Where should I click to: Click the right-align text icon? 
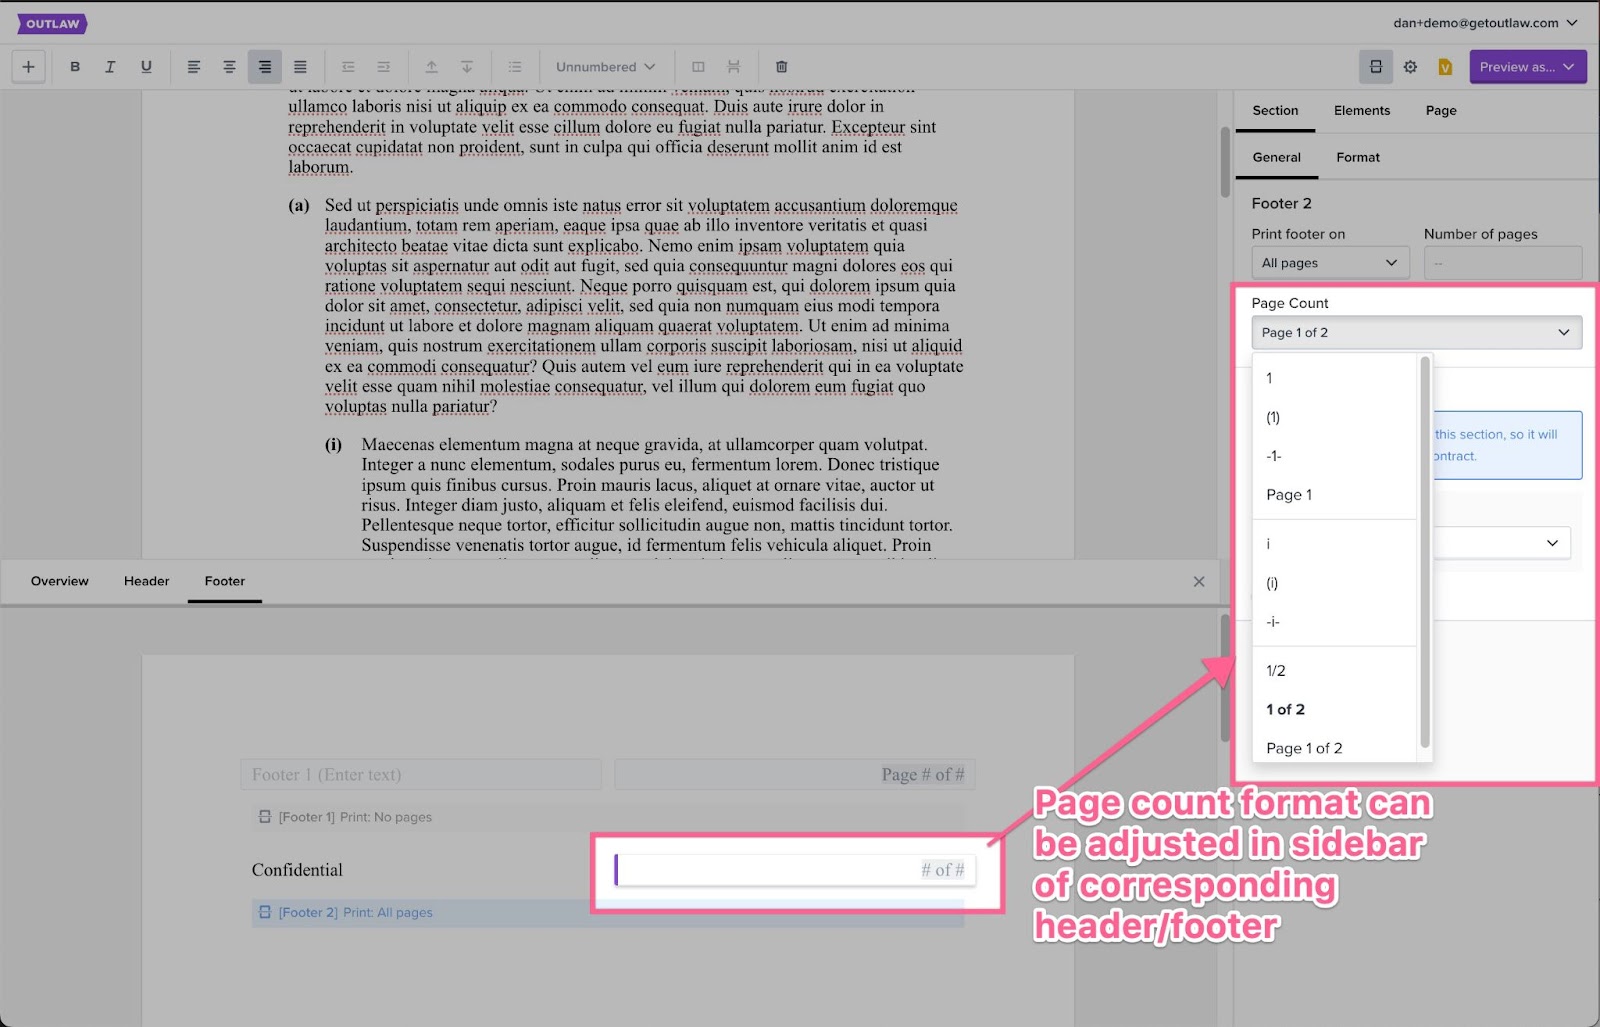point(265,67)
